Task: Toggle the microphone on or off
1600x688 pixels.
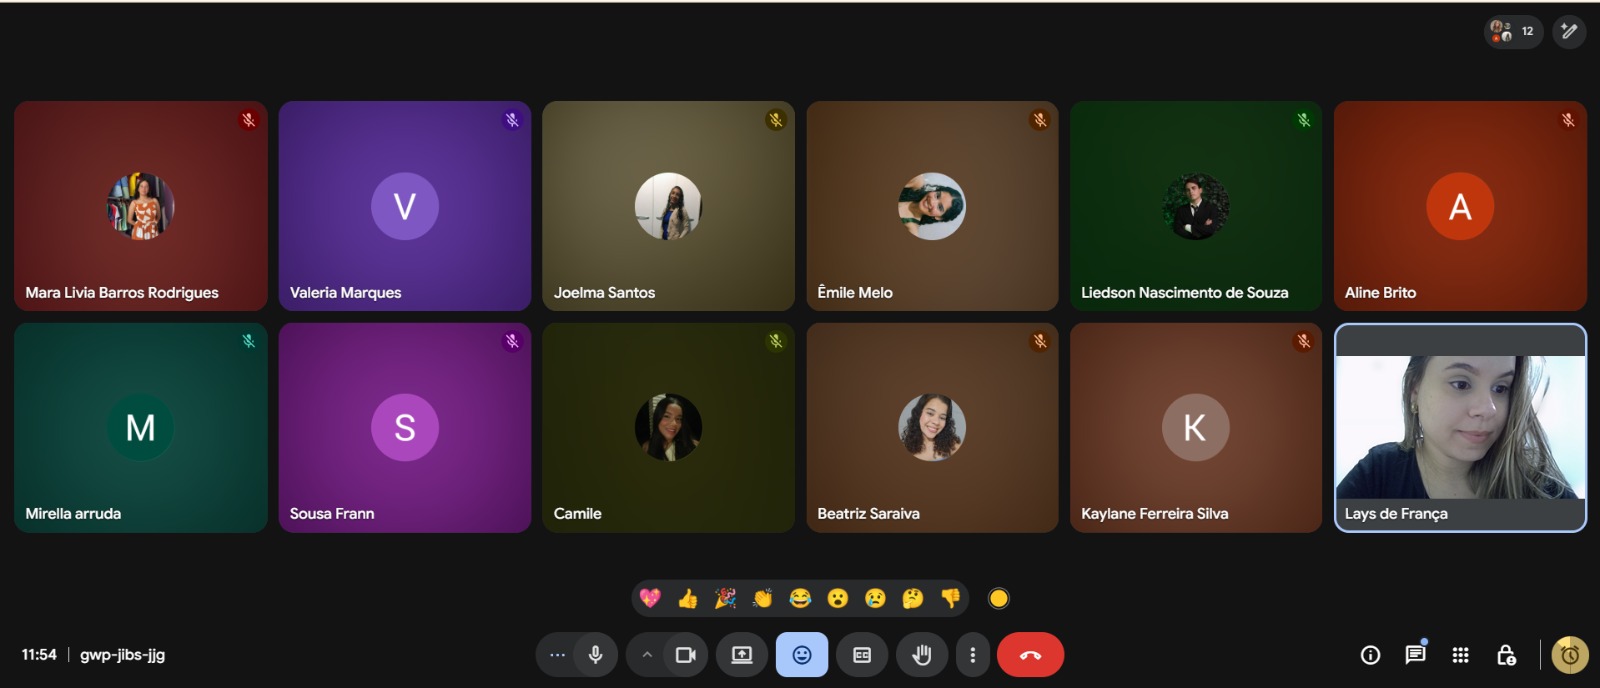Action: point(596,655)
